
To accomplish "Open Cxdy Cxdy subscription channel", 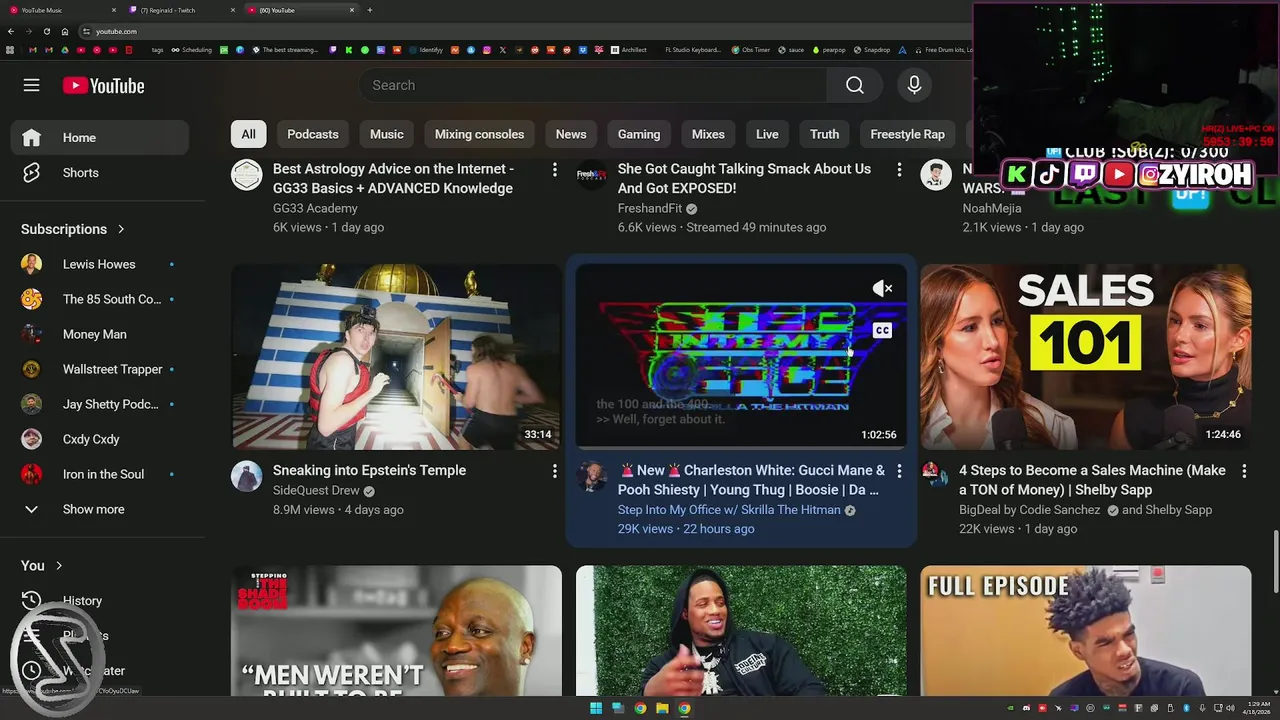I will pyautogui.click(x=100, y=439).
